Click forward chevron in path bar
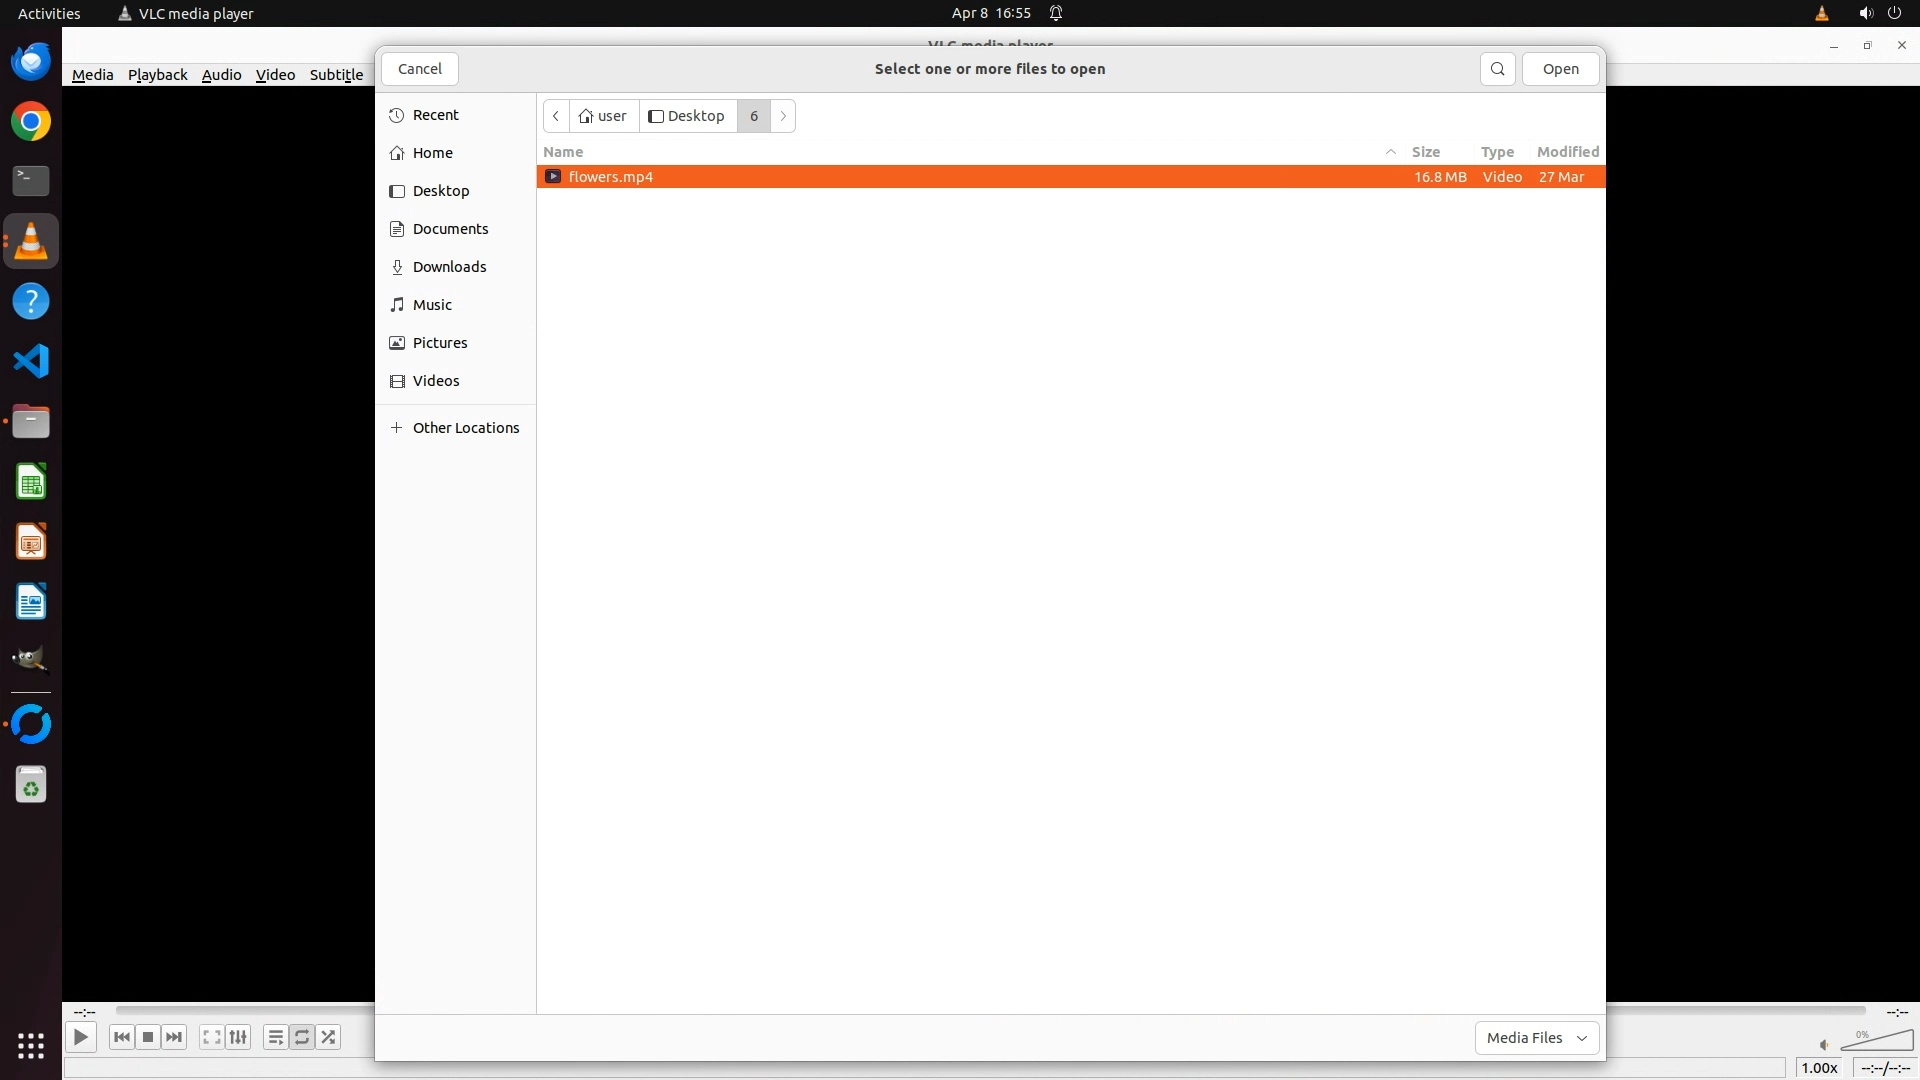This screenshot has width=1920, height=1080. coord(783,116)
